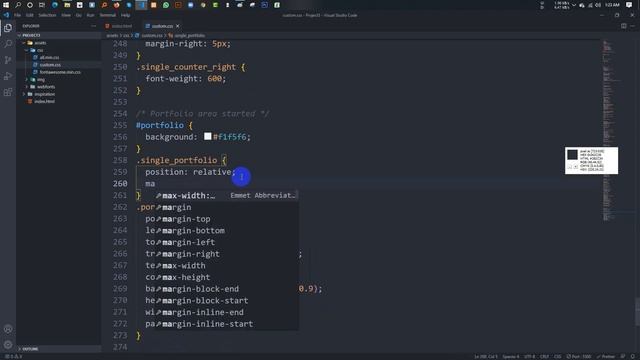Expand the OUTLINE section
This screenshot has height=360, width=640.
59,349
